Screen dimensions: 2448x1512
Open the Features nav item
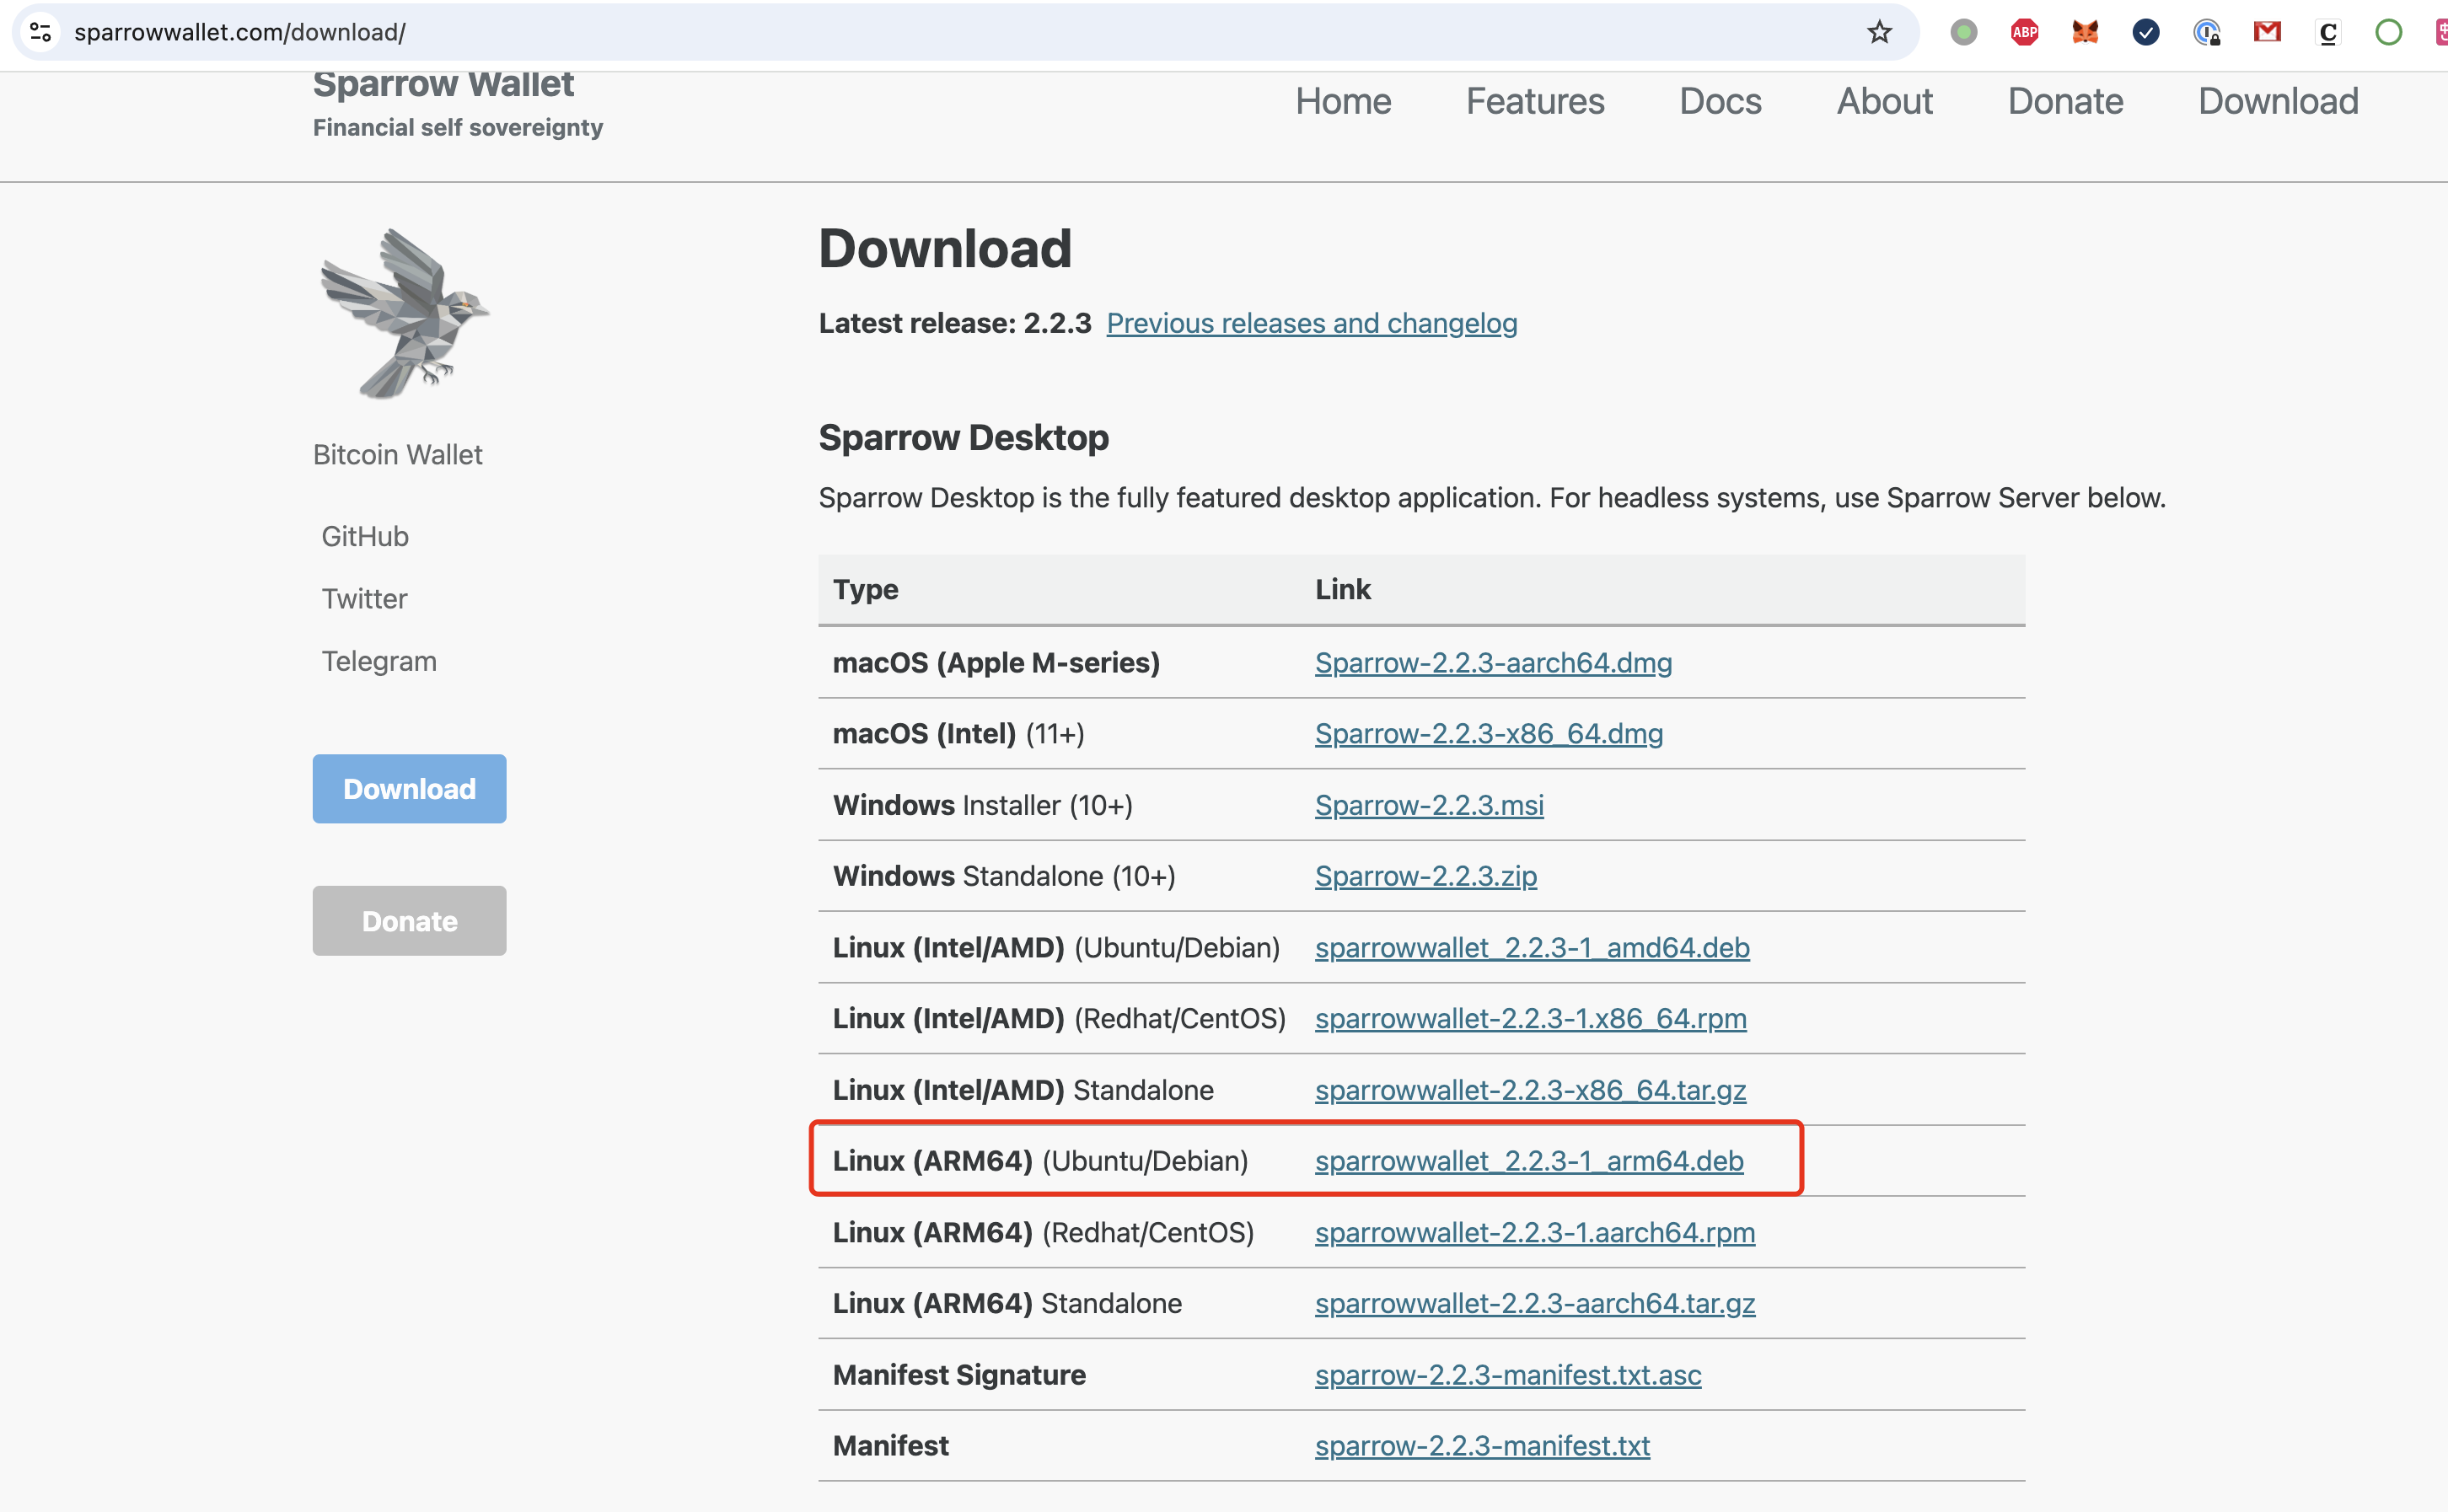pos(1535,101)
